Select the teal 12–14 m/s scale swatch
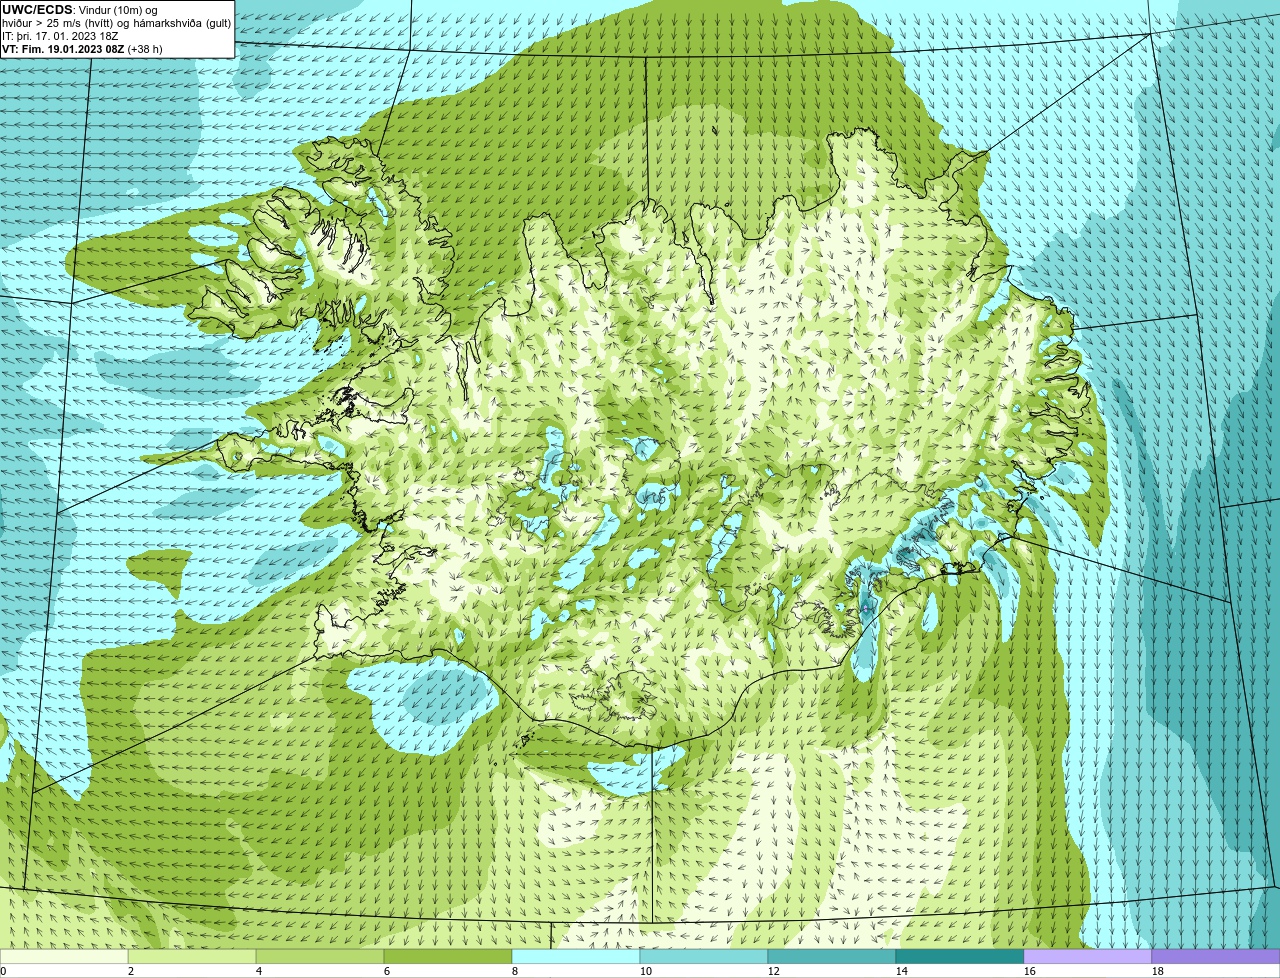The height and width of the screenshot is (978, 1280). pos(832,957)
